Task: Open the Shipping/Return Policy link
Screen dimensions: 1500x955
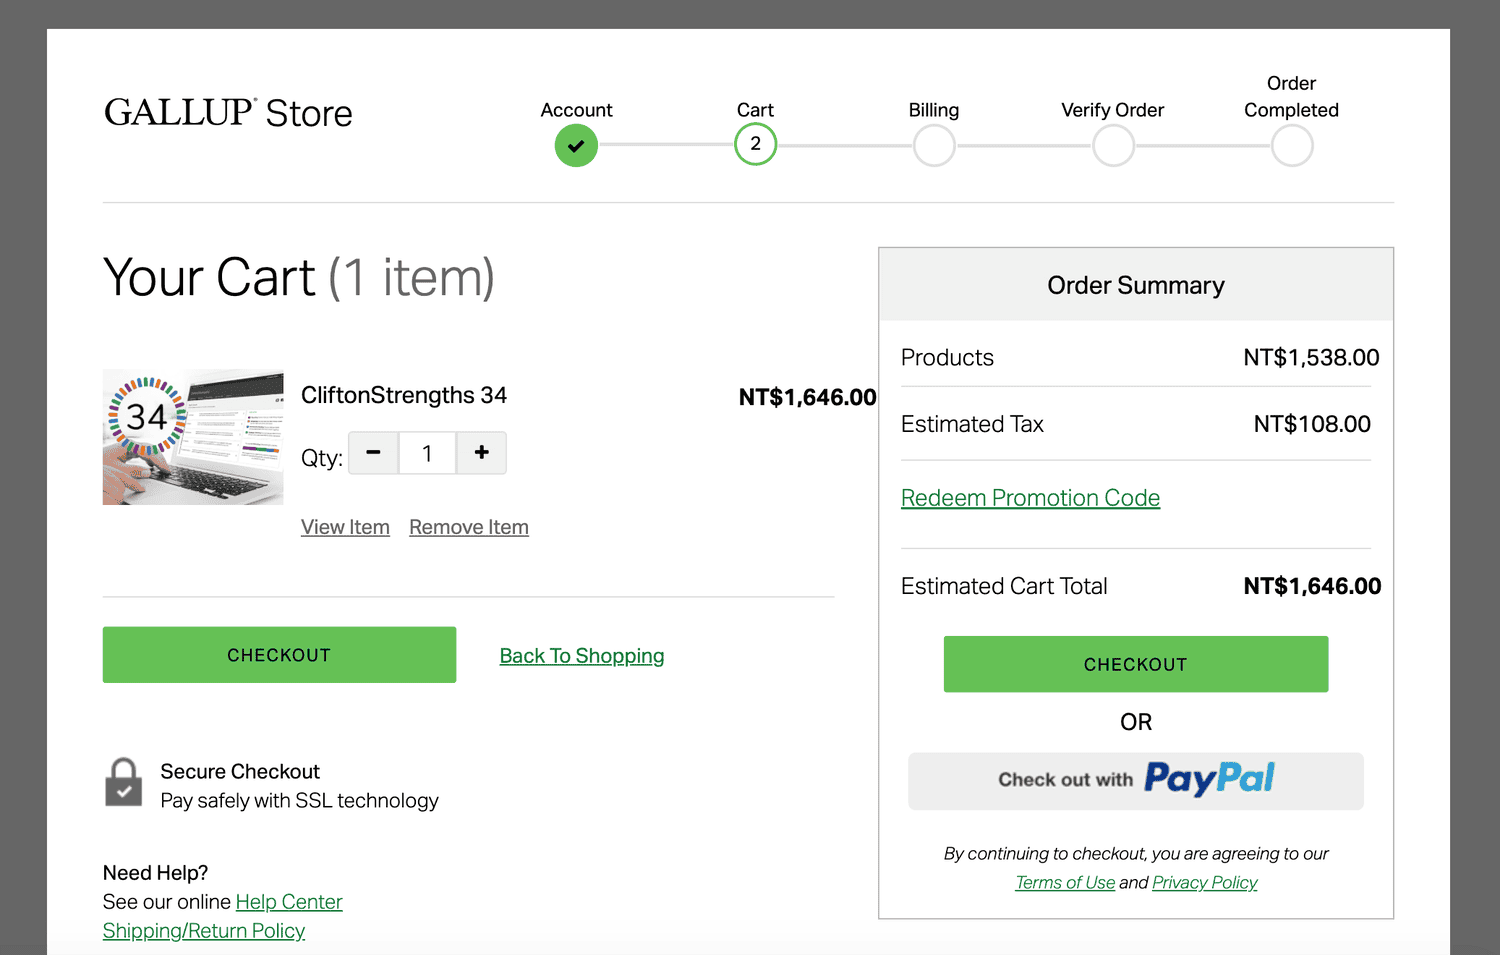Action: pos(204,931)
